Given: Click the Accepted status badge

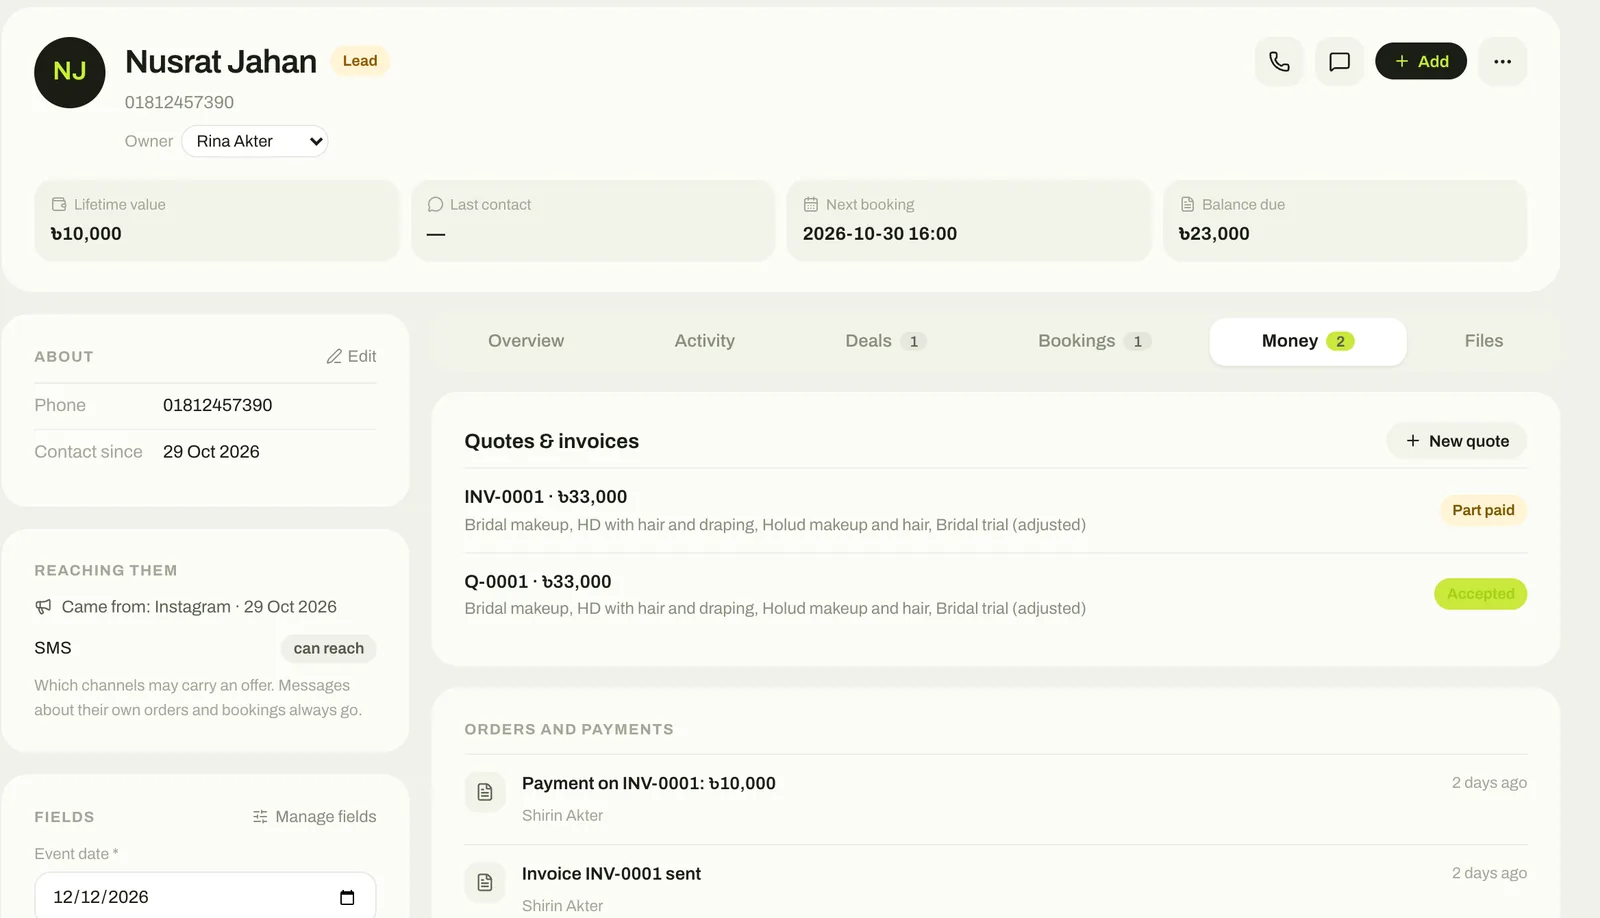Looking at the screenshot, I should 1480,594.
